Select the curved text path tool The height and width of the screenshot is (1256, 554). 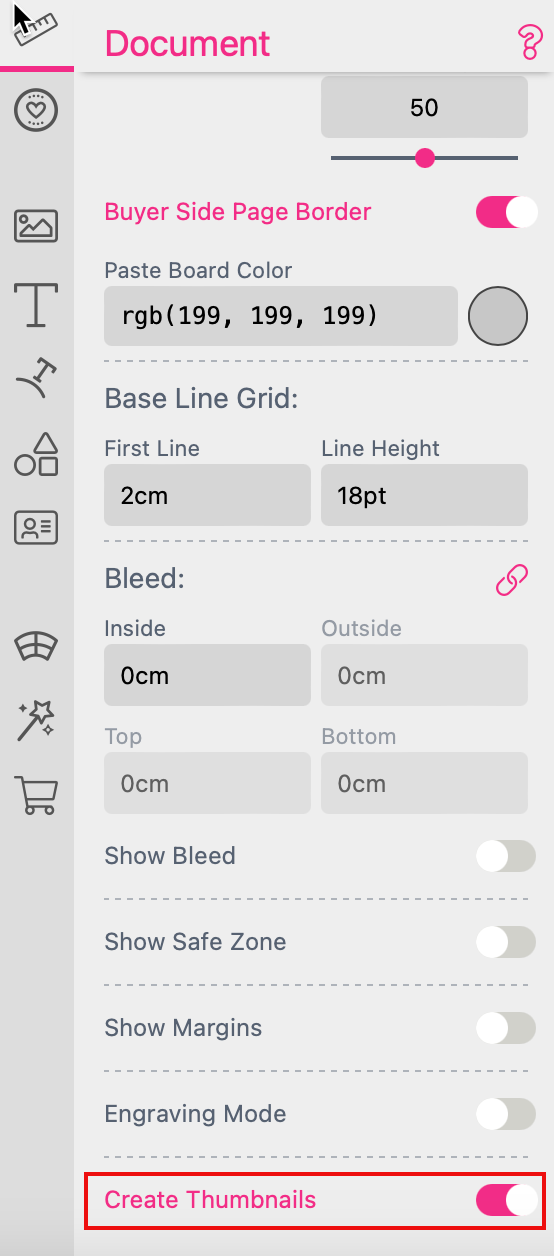coord(36,380)
